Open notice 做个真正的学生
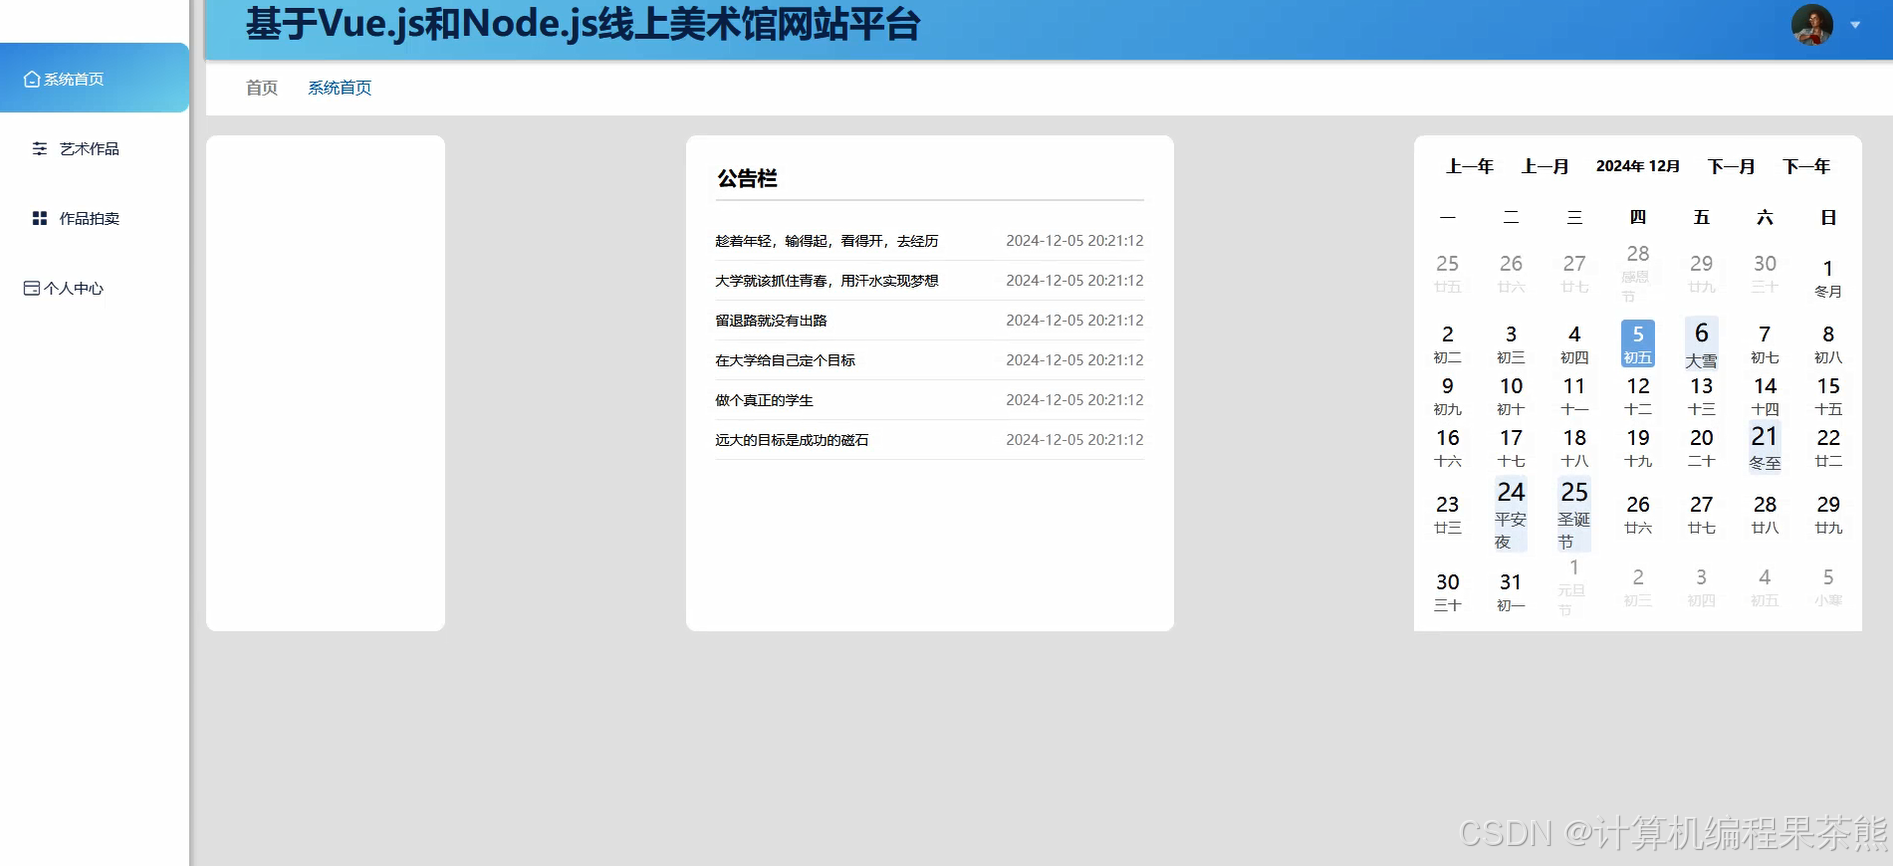Image resolution: width=1893 pixels, height=866 pixels. [764, 400]
